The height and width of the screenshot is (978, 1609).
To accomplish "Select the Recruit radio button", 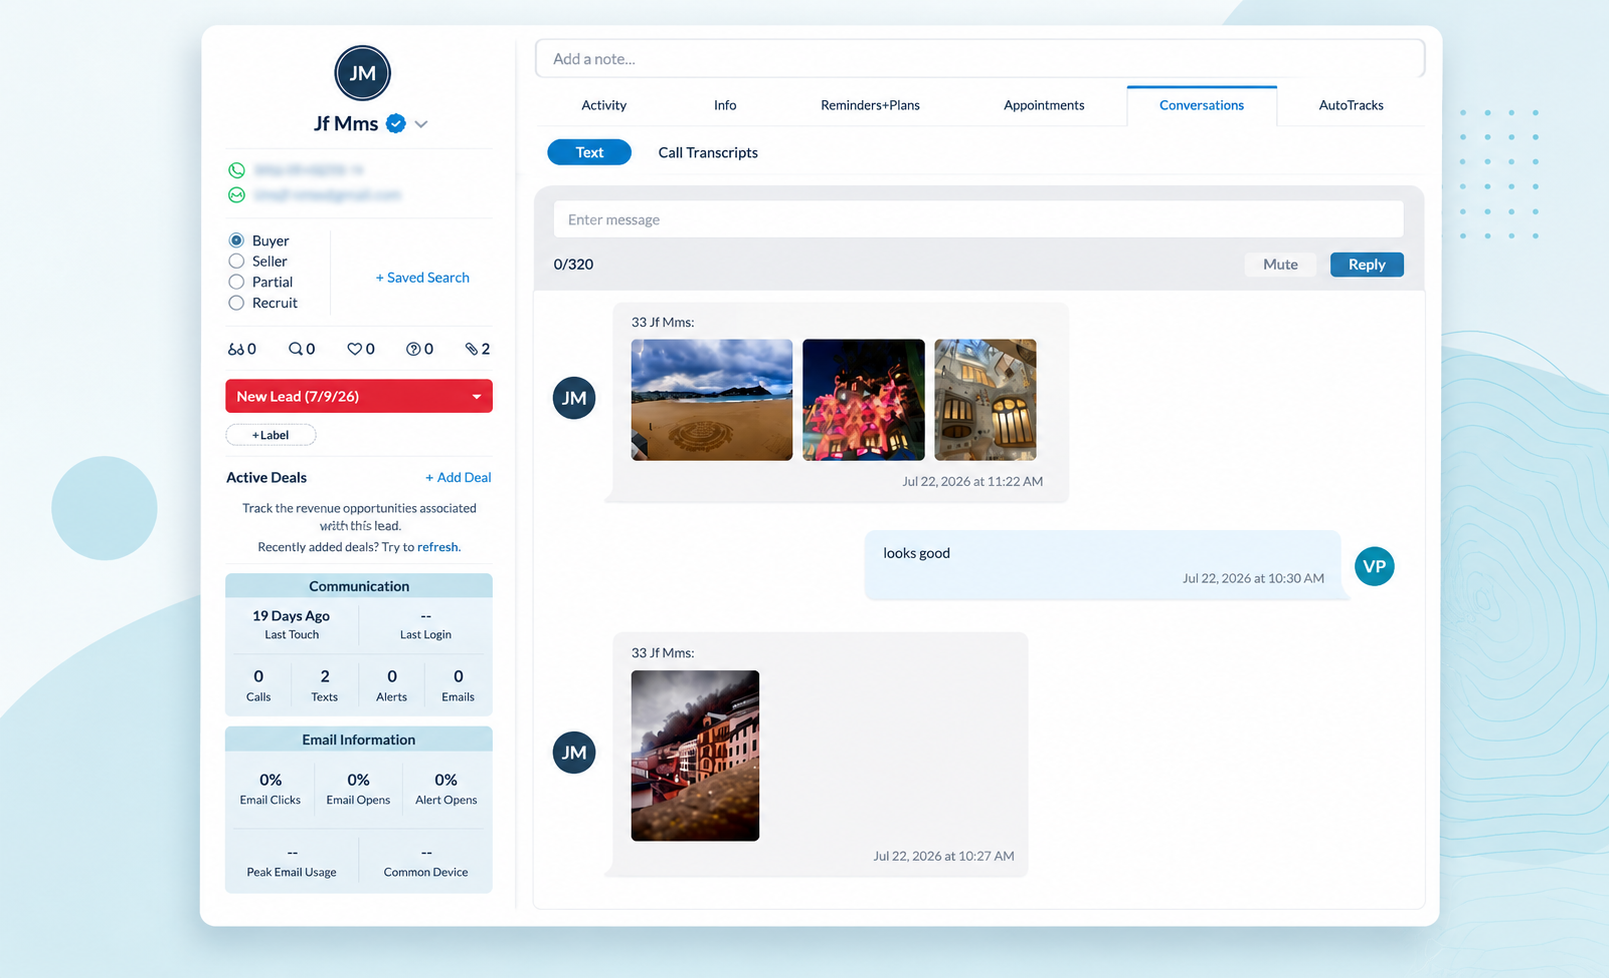I will pos(236,303).
